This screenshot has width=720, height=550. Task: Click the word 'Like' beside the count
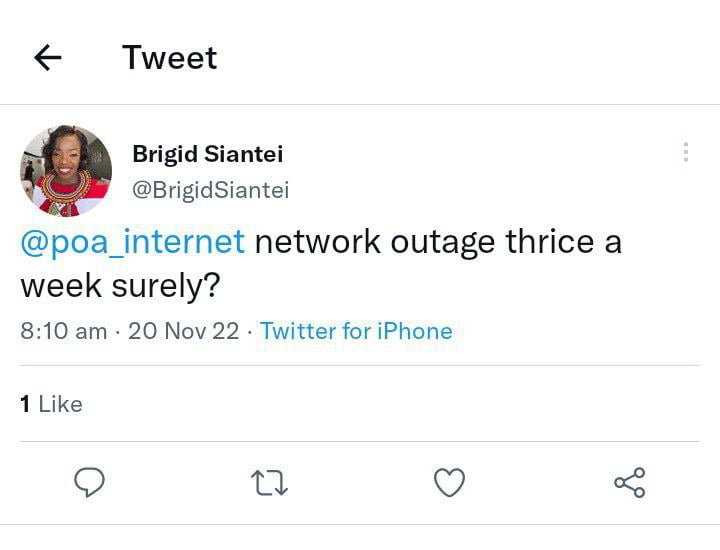61,404
